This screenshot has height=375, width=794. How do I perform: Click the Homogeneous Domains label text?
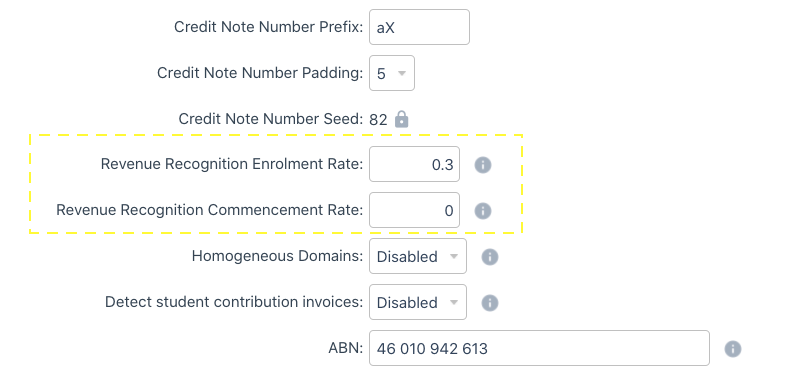coord(277,256)
